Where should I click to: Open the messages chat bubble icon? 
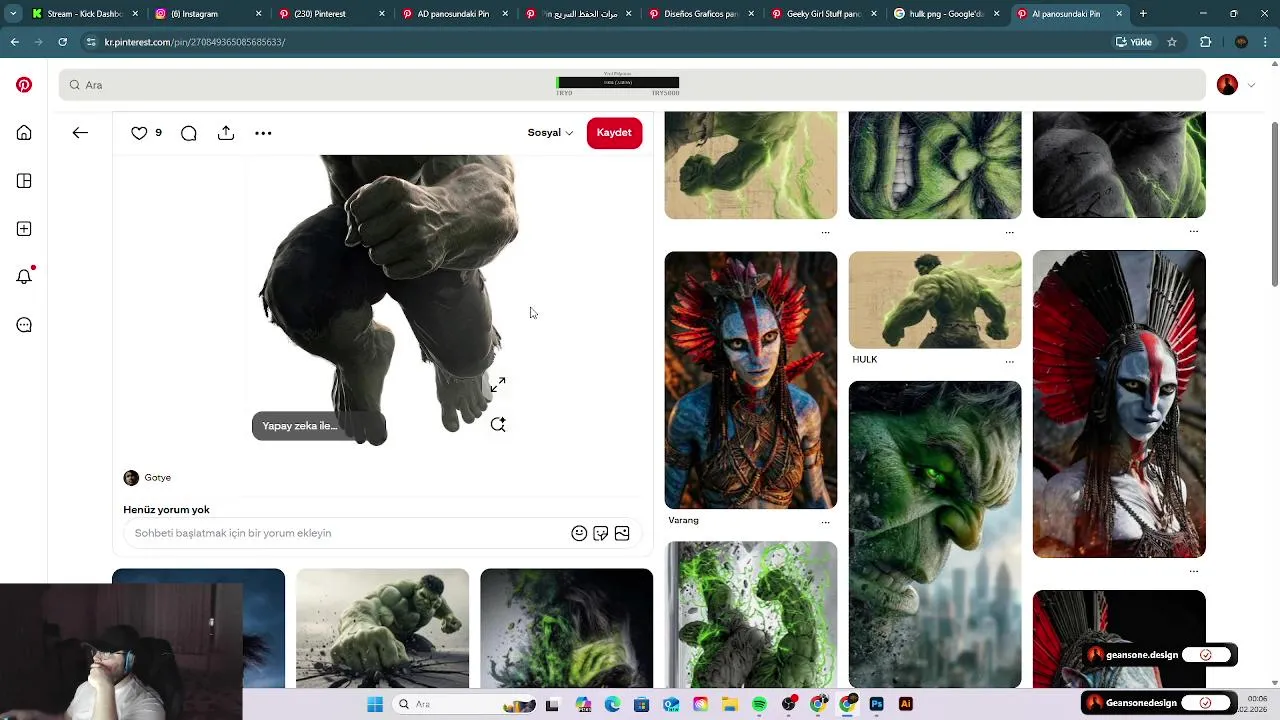(24, 325)
